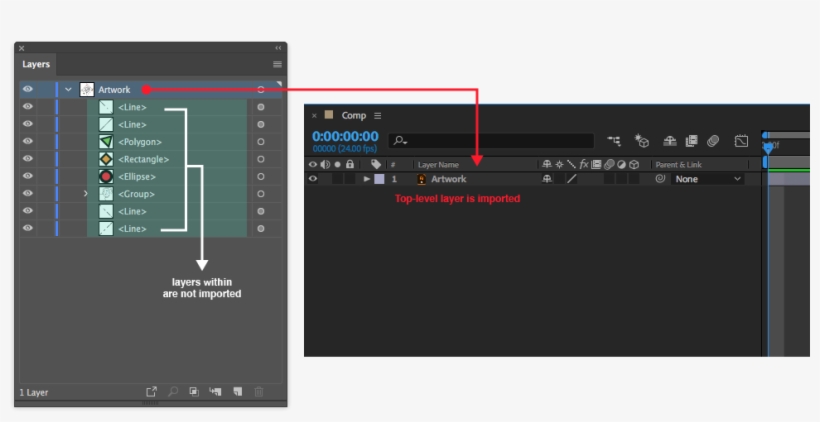Click Artwork layer label color swatch in timeline
820x422 pixels.
(x=379, y=179)
